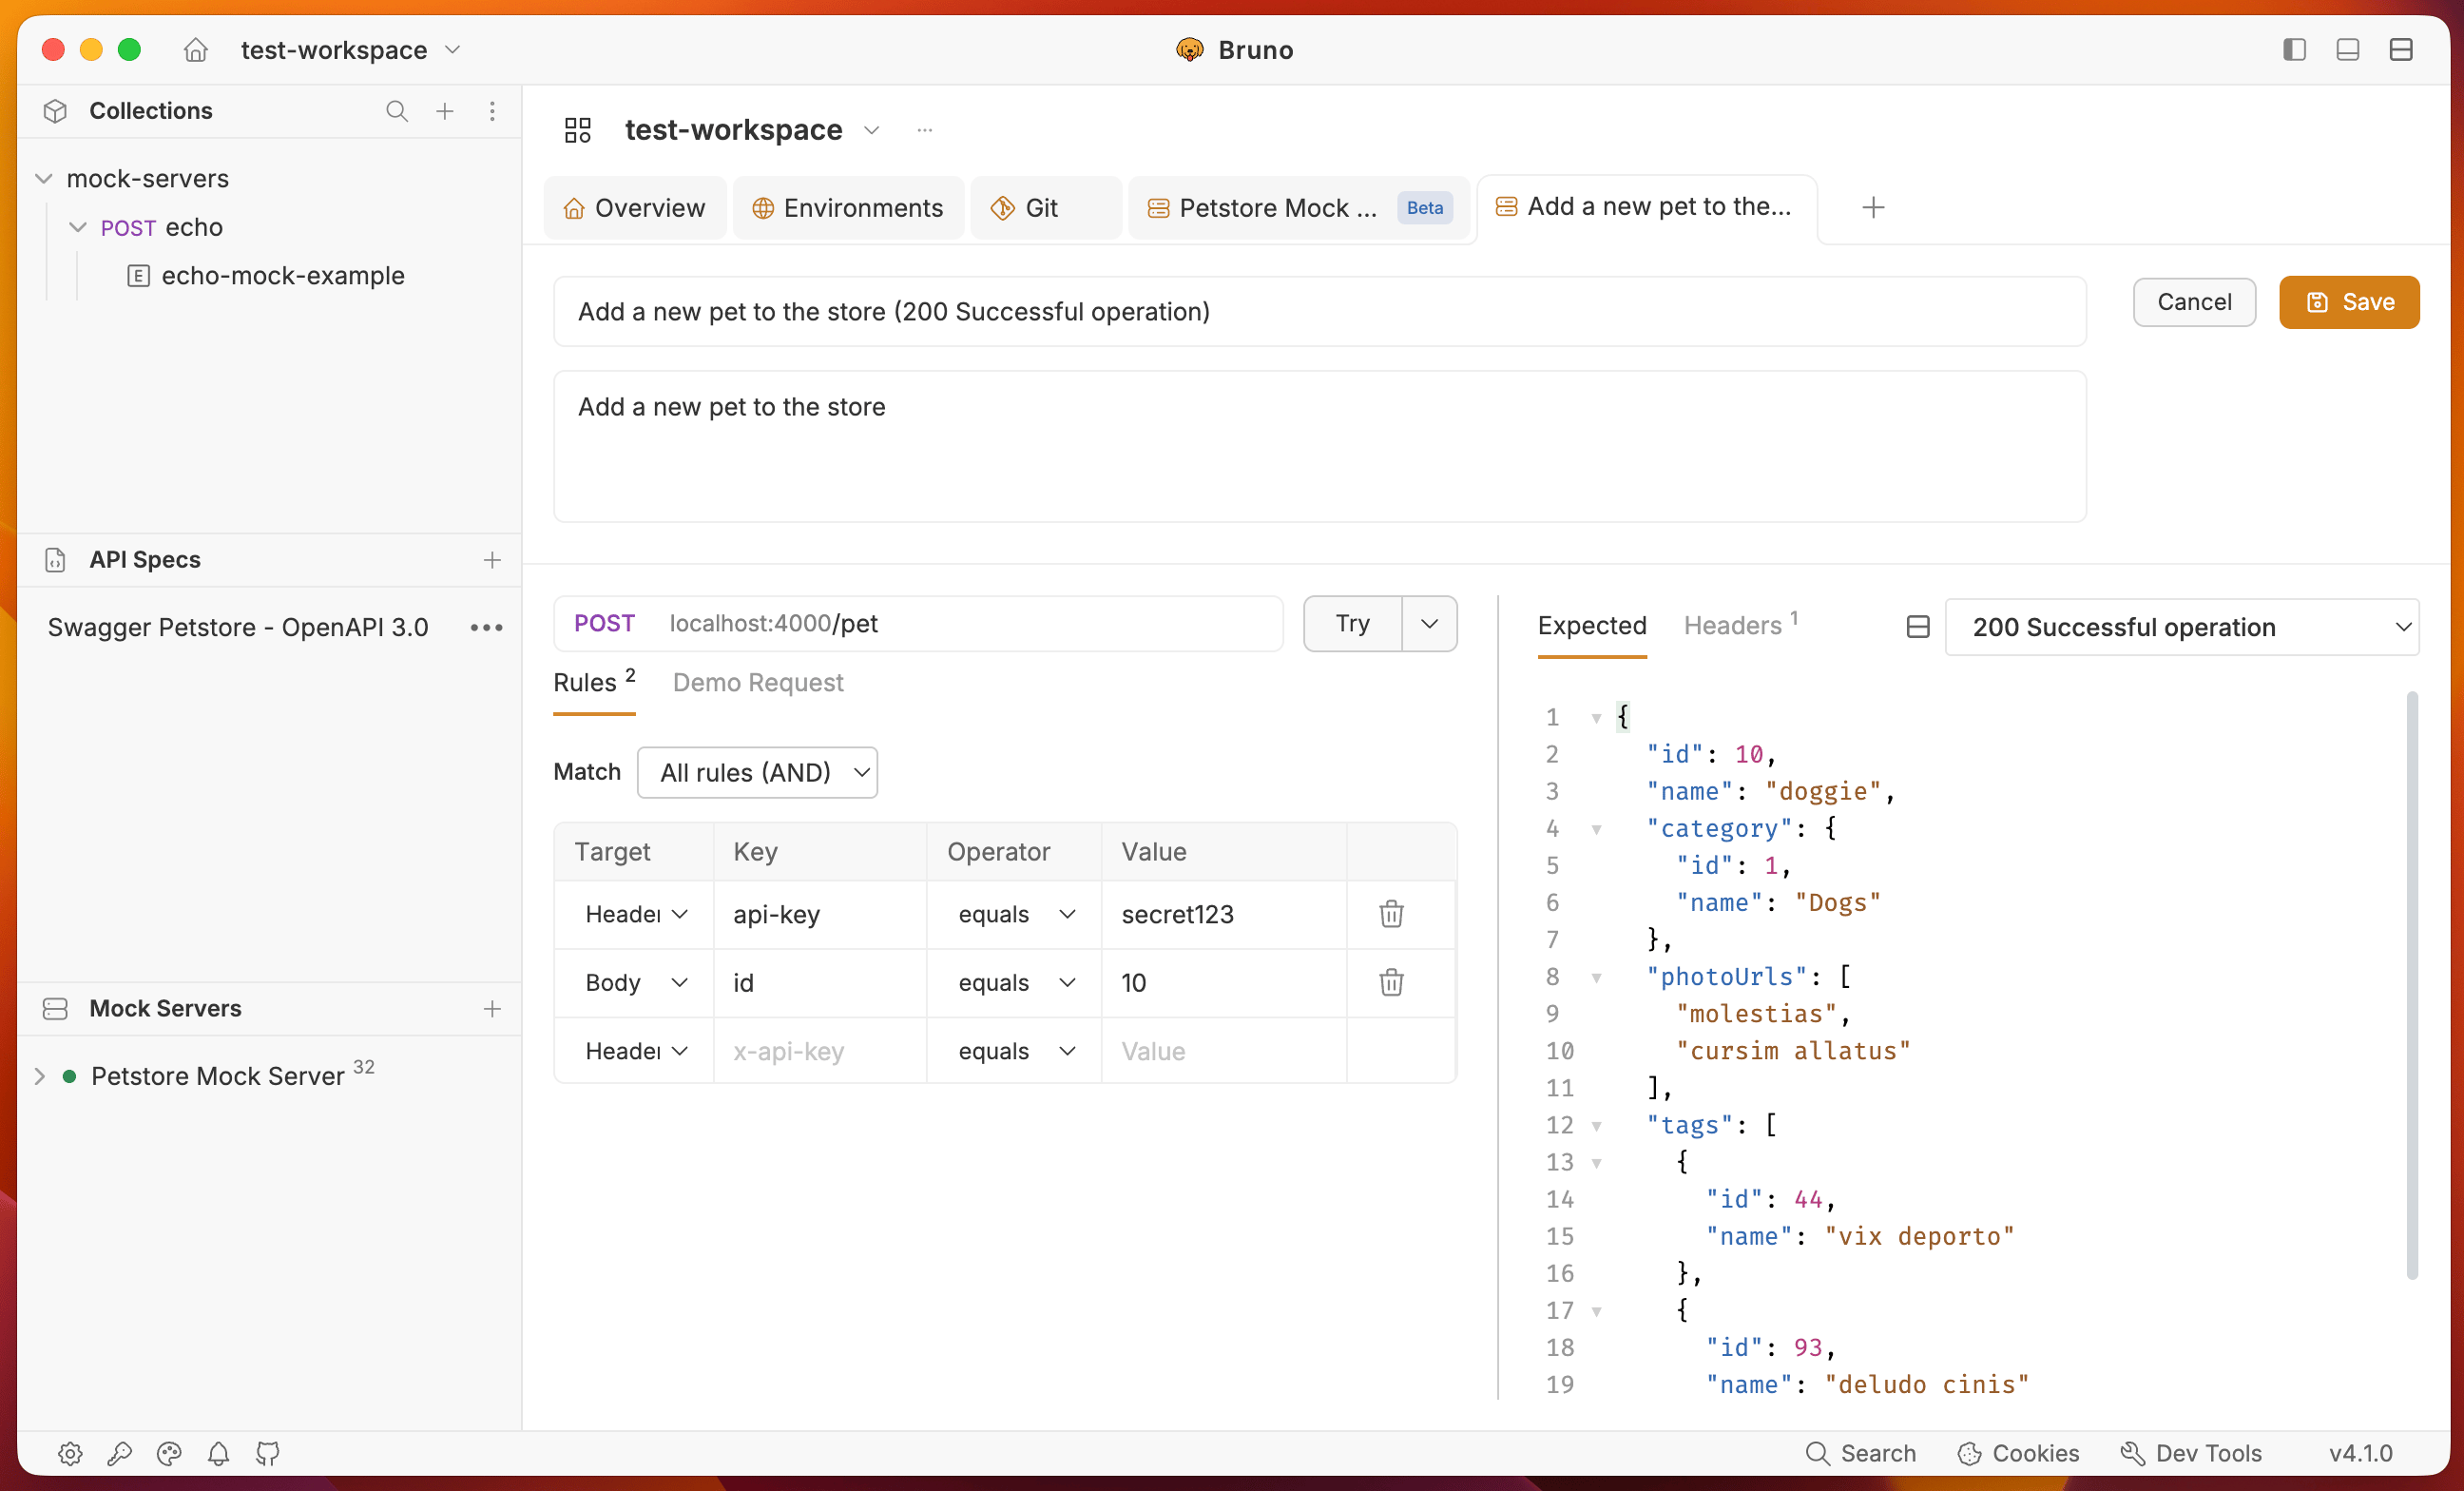Open the wrench icon in status bar
Viewport: 2464px width, 1491px height.
point(120,1453)
